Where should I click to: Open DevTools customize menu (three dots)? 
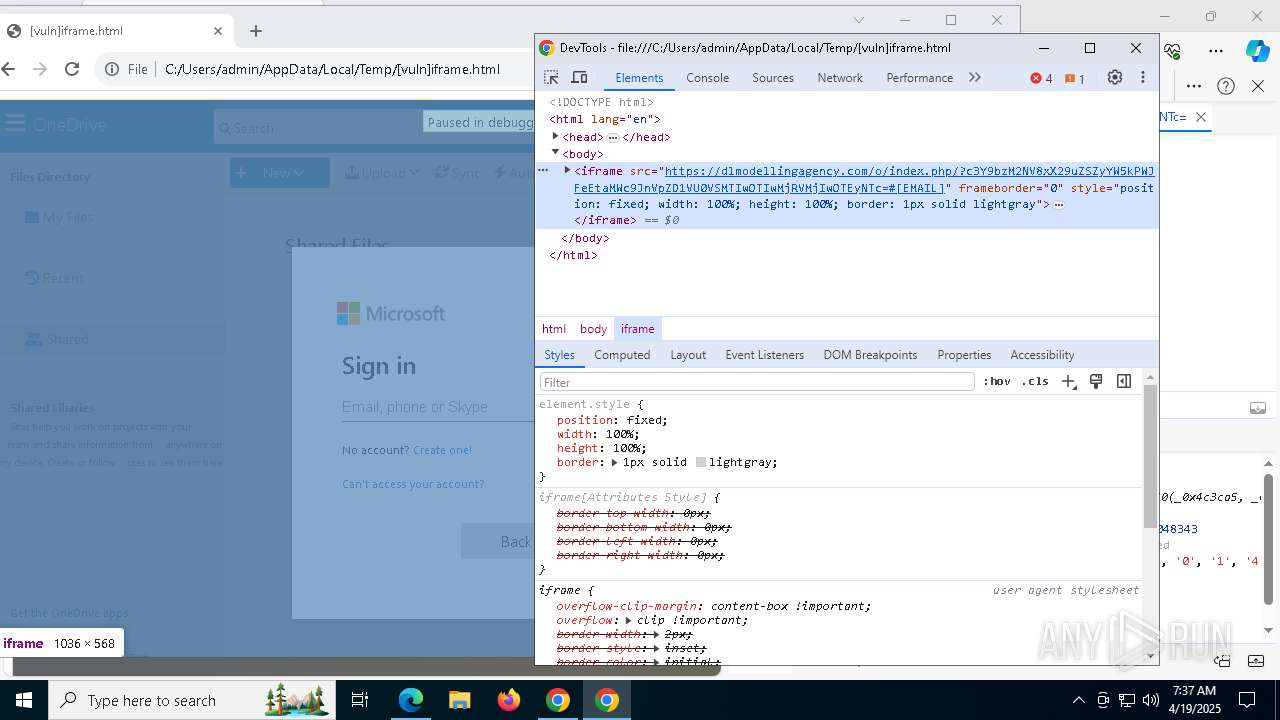pyautogui.click(x=1142, y=77)
